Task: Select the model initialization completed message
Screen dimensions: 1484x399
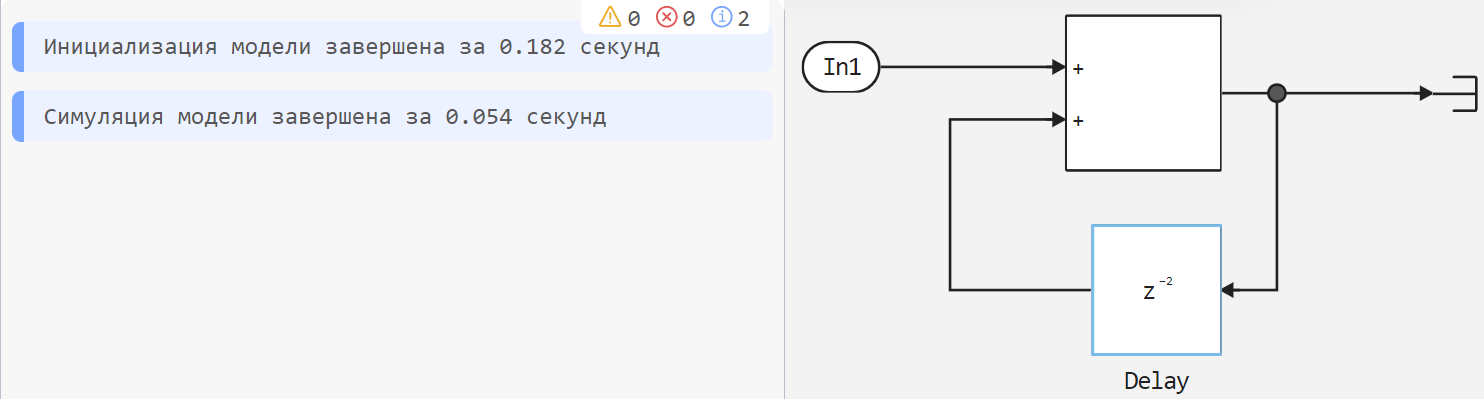Action: pos(392,47)
